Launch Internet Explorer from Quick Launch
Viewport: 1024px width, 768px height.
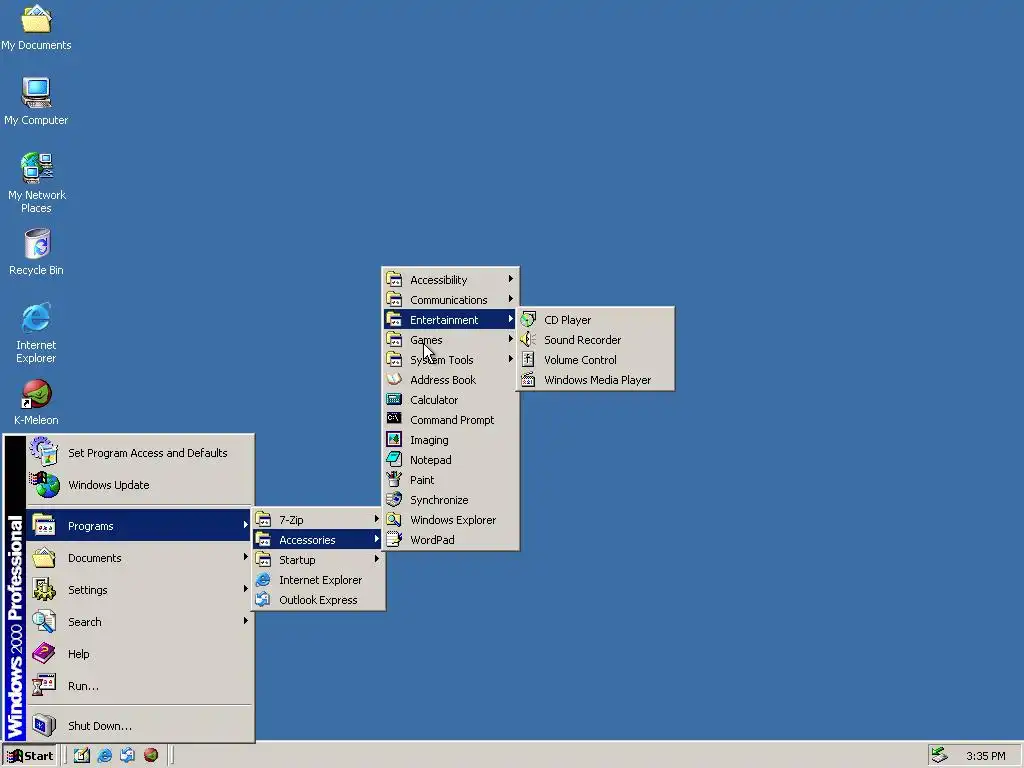click(x=104, y=756)
